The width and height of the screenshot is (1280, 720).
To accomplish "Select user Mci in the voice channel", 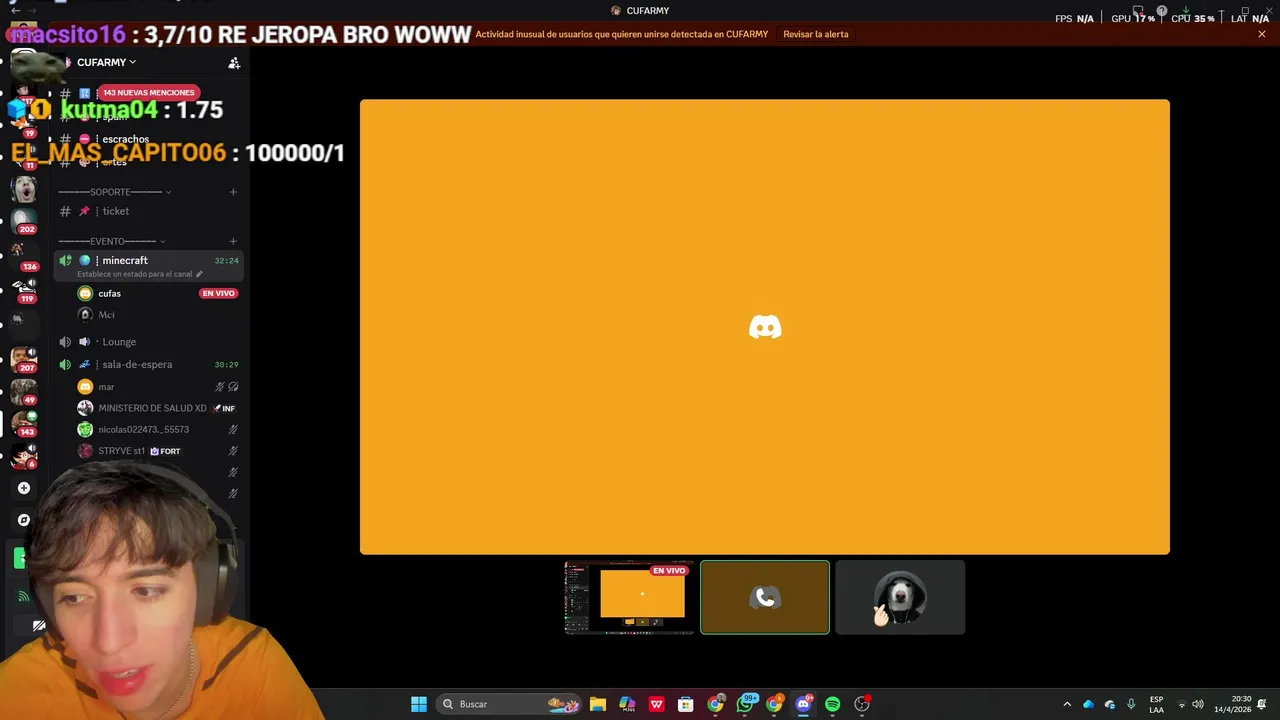I will pyautogui.click(x=106, y=314).
